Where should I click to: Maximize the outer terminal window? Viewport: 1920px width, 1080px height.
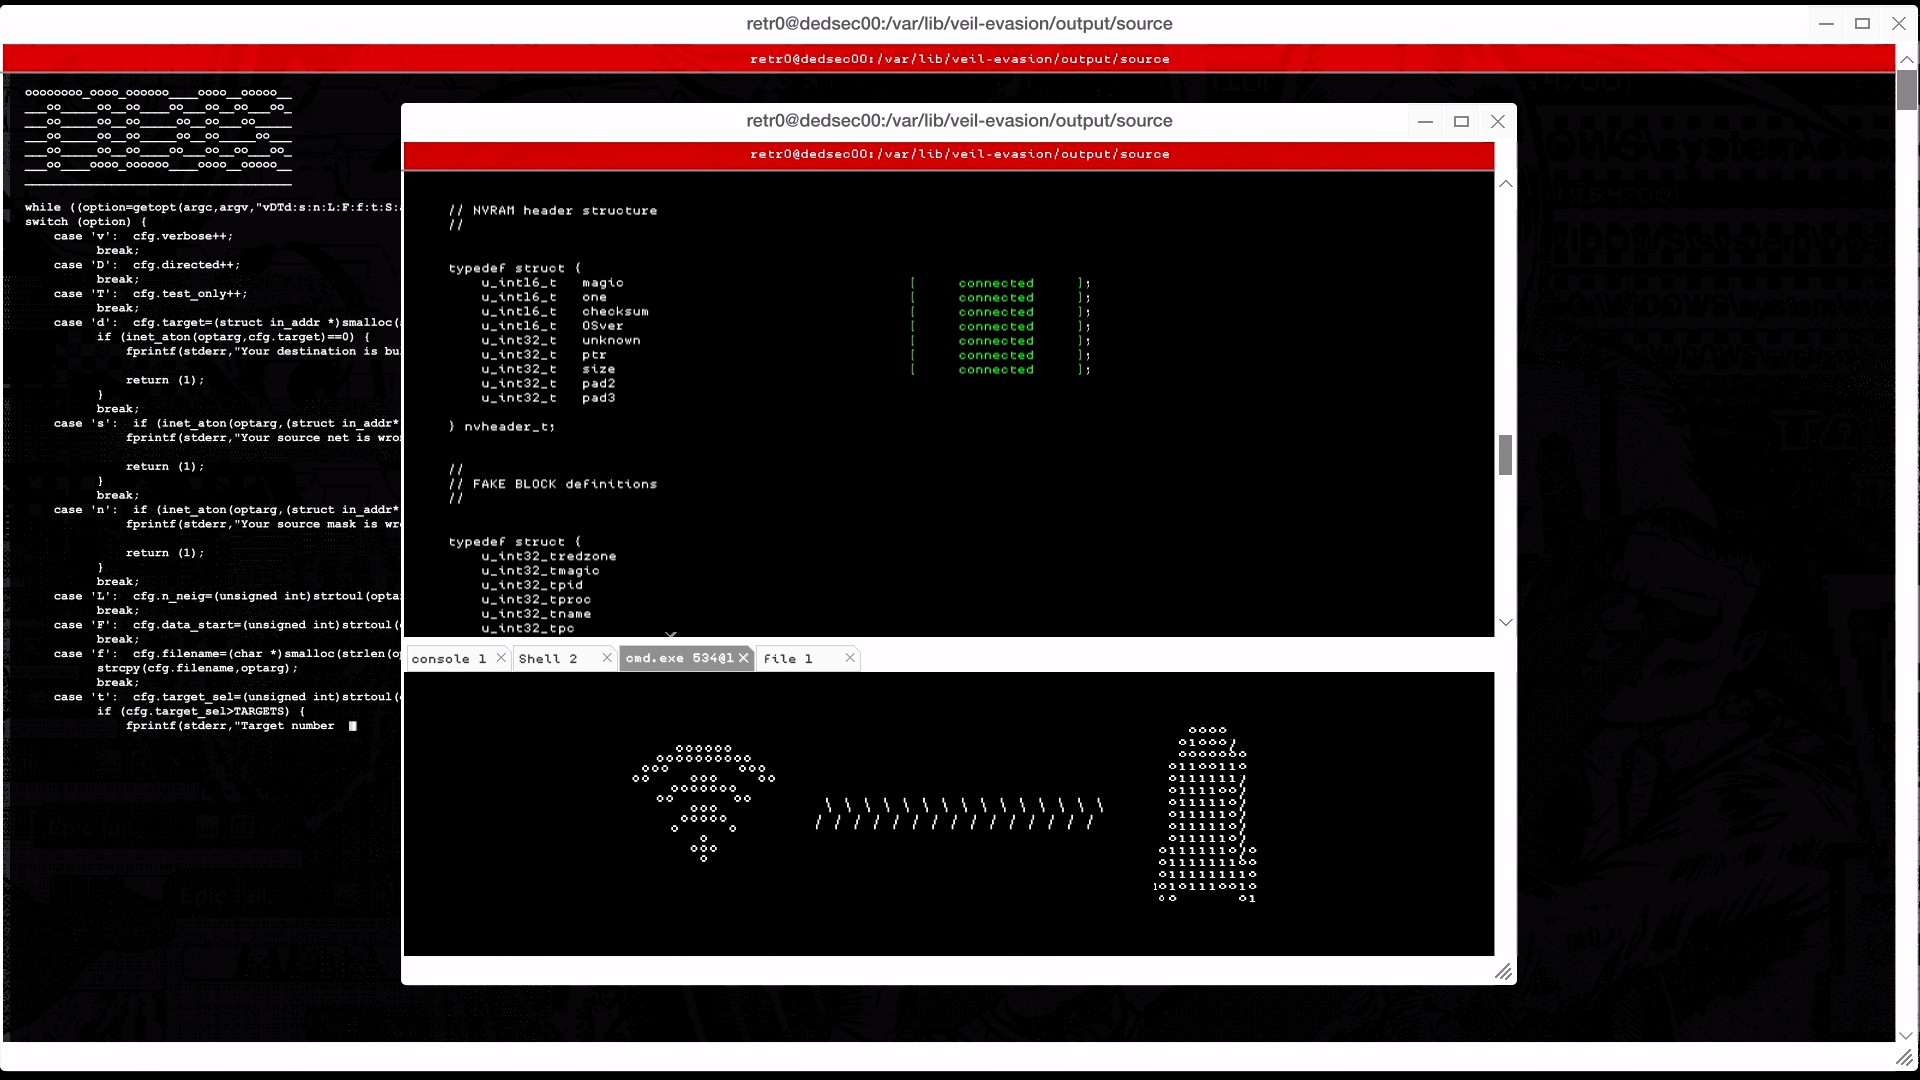pyautogui.click(x=1862, y=24)
